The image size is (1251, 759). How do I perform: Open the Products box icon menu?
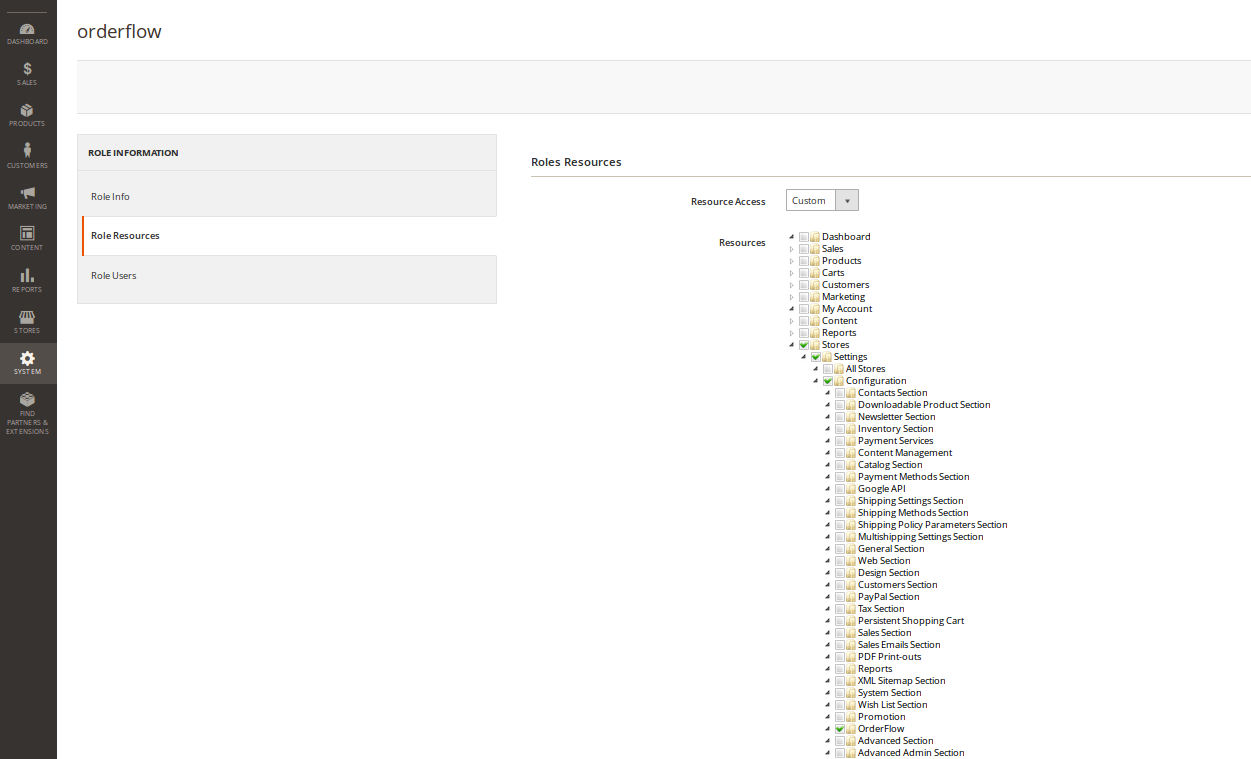[27, 115]
